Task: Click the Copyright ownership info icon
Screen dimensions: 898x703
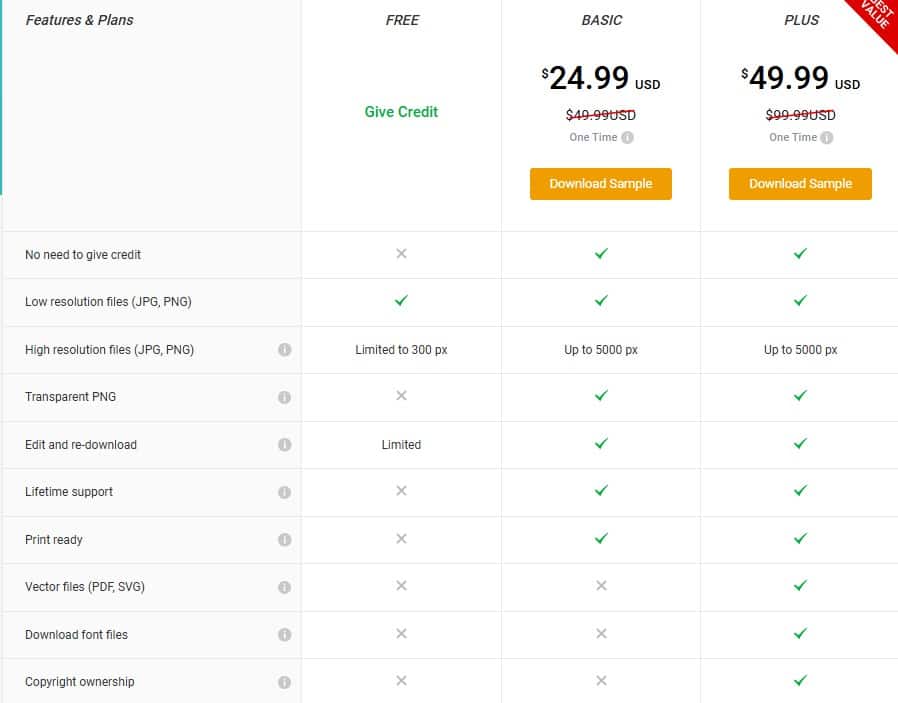Action: 285,682
